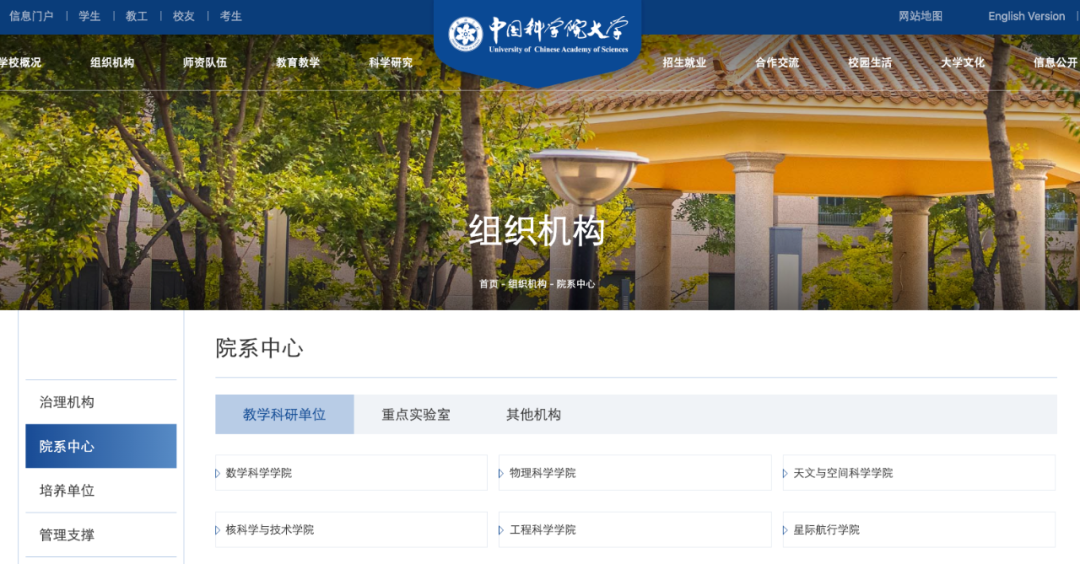The width and height of the screenshot is (1080, 564).
Task: Open the 招生就业 navigation menu
Action: point(684,62)
